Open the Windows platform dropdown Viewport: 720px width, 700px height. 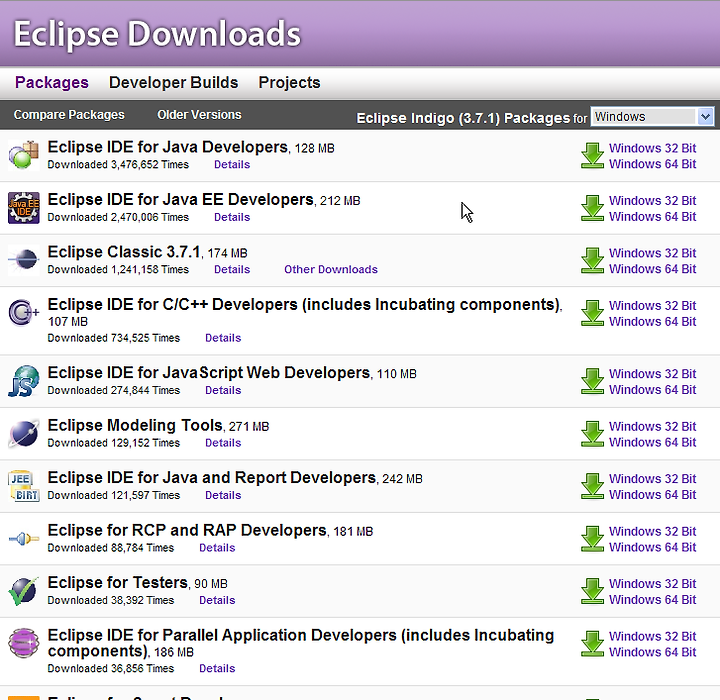tap(652, 117)
